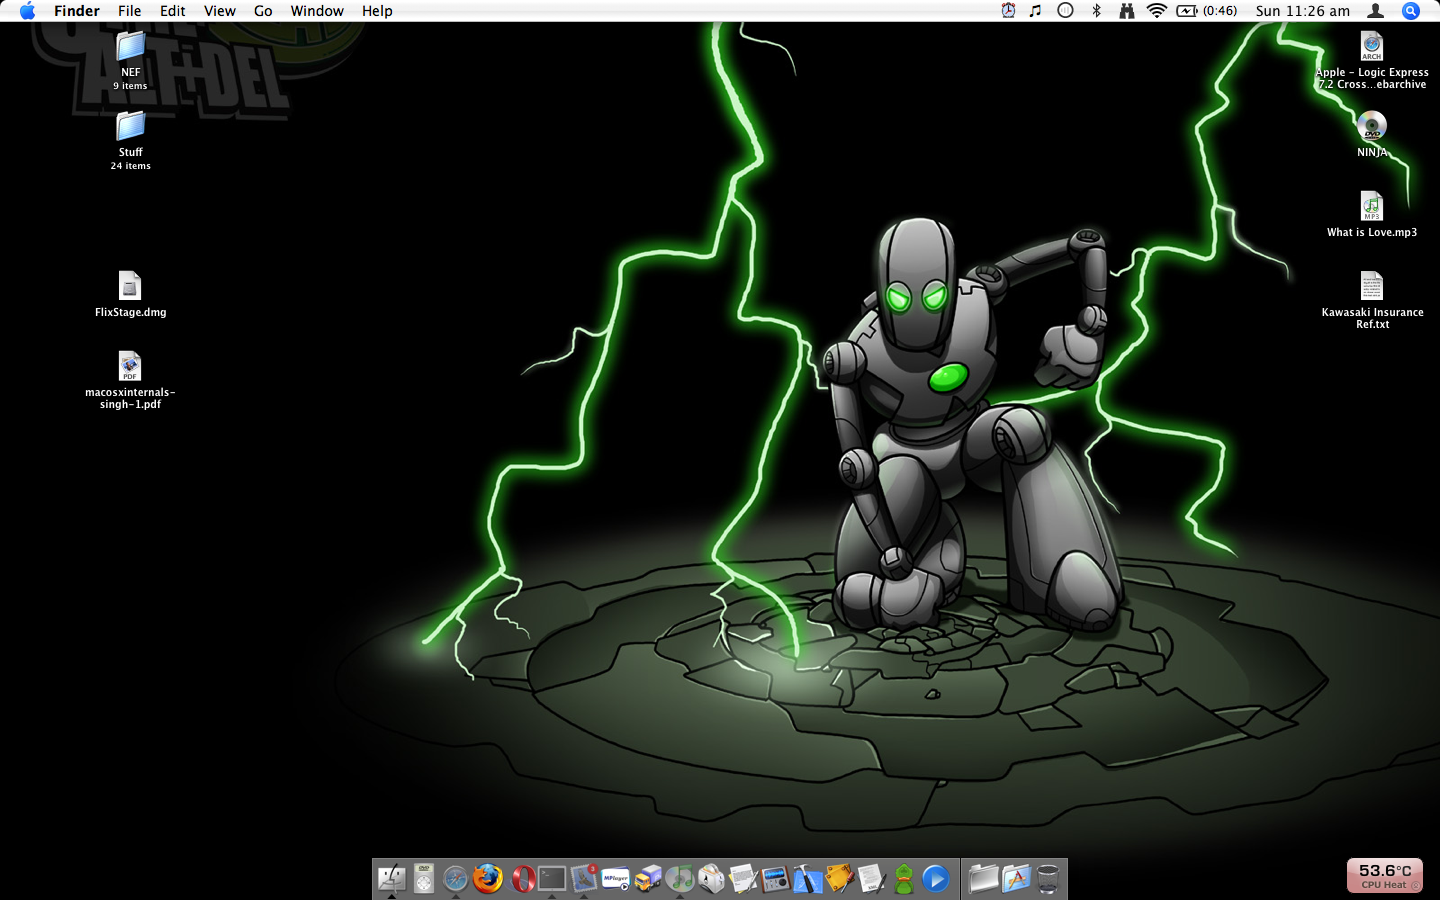Open the Wi-Fi AirPort menu

[x=1157, y=11]
